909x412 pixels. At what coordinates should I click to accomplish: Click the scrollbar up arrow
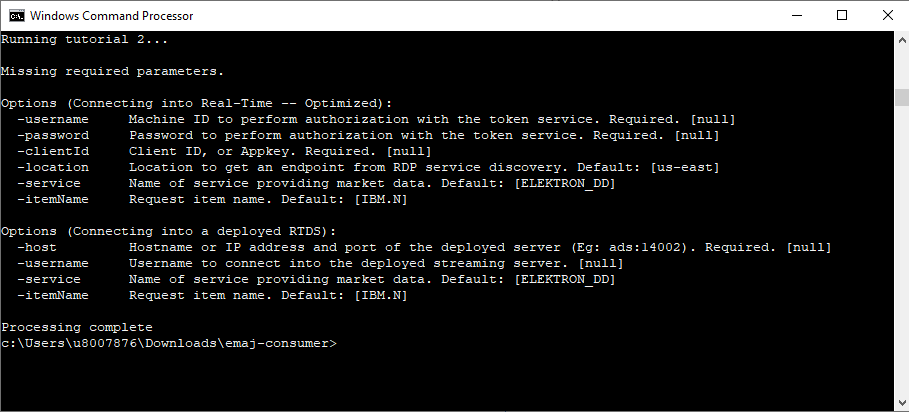point(902,40)
